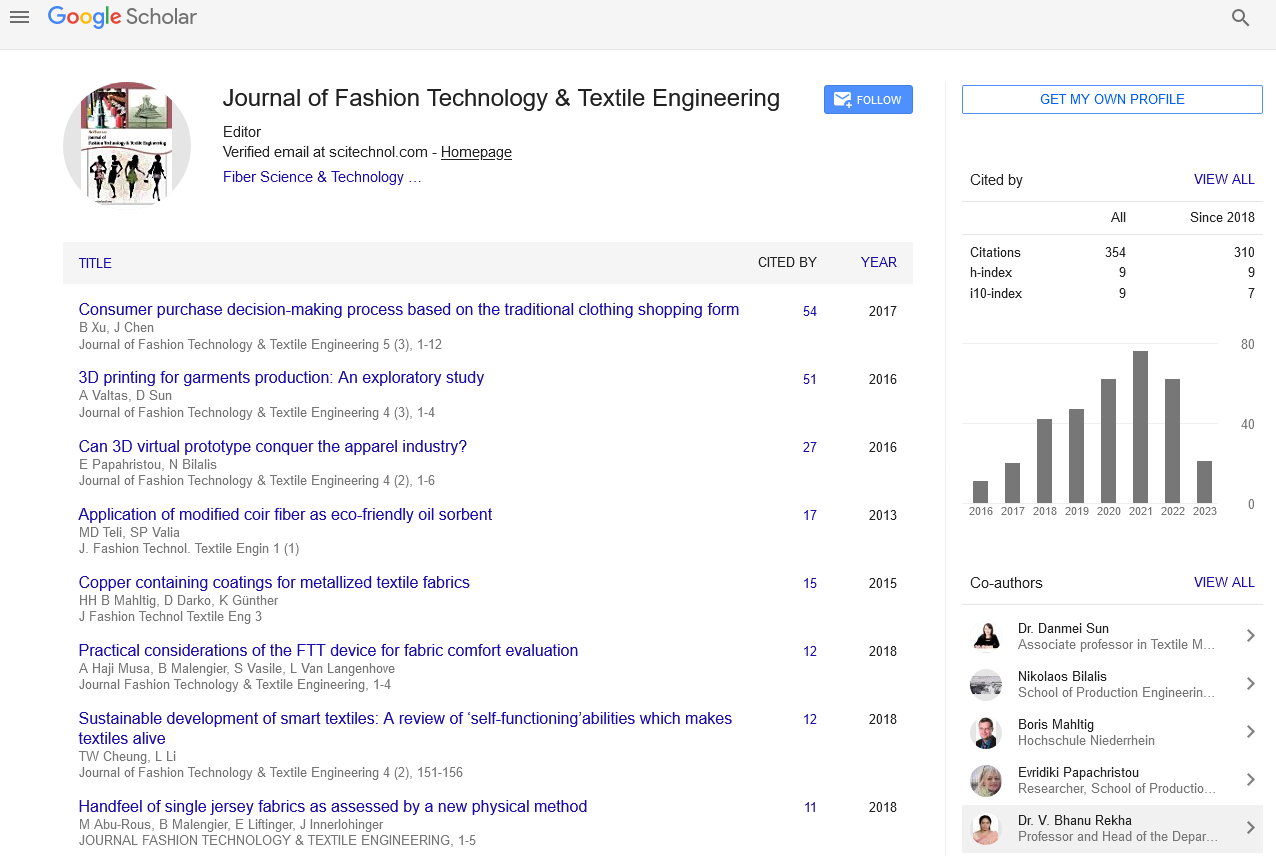
Task: Open FTT device fabric comfort article
Action: (x=328, y=650)
